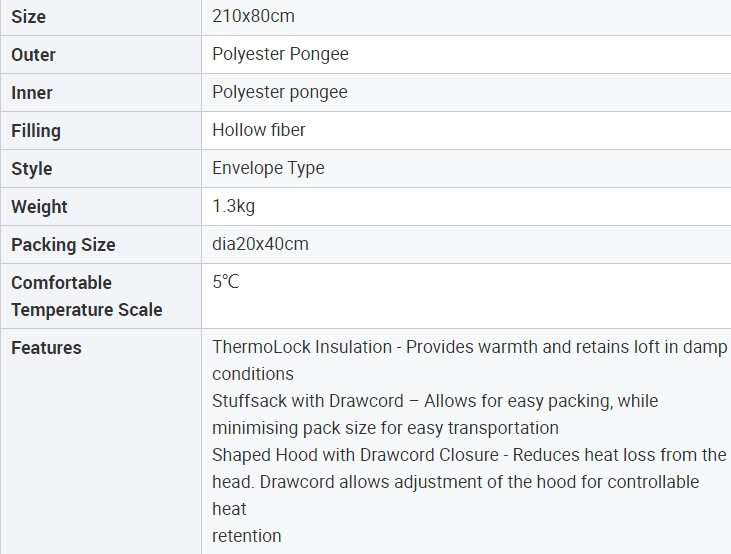Click the dia20x40cm packing value
The image size is (731, 554).
[260, 244]
